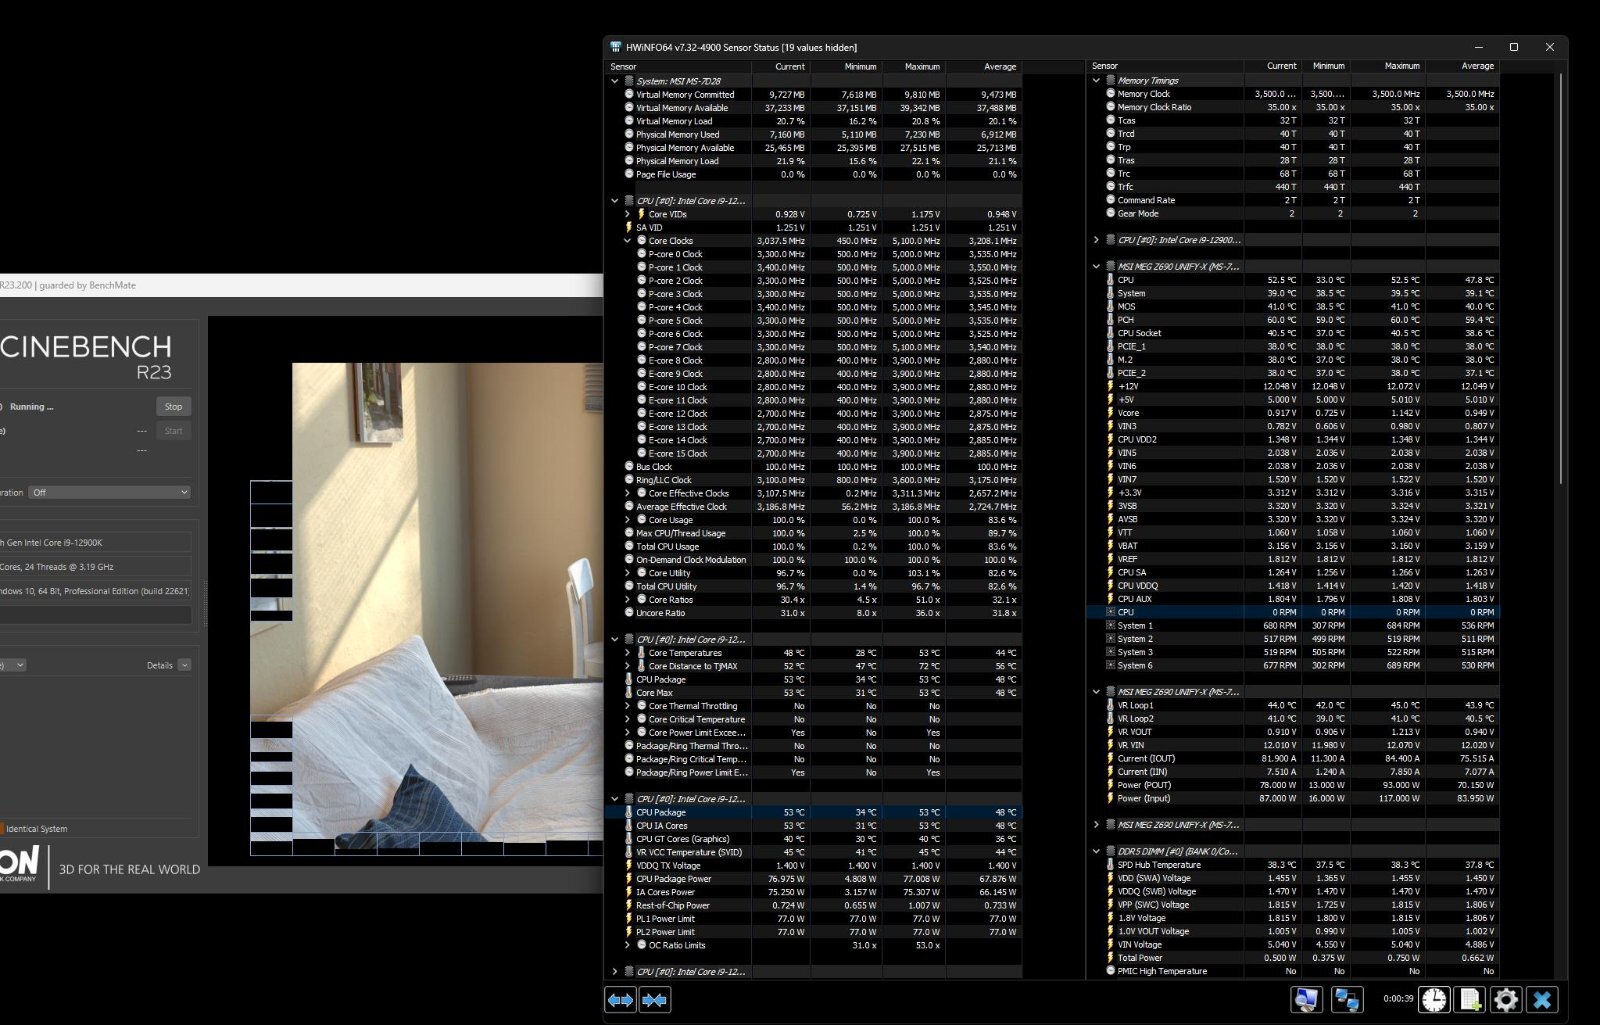Select the On-Demand Clock Modulation row
Viewport: 1600px width, 1025px height.
pyautogui.click(x=814, y=560)
